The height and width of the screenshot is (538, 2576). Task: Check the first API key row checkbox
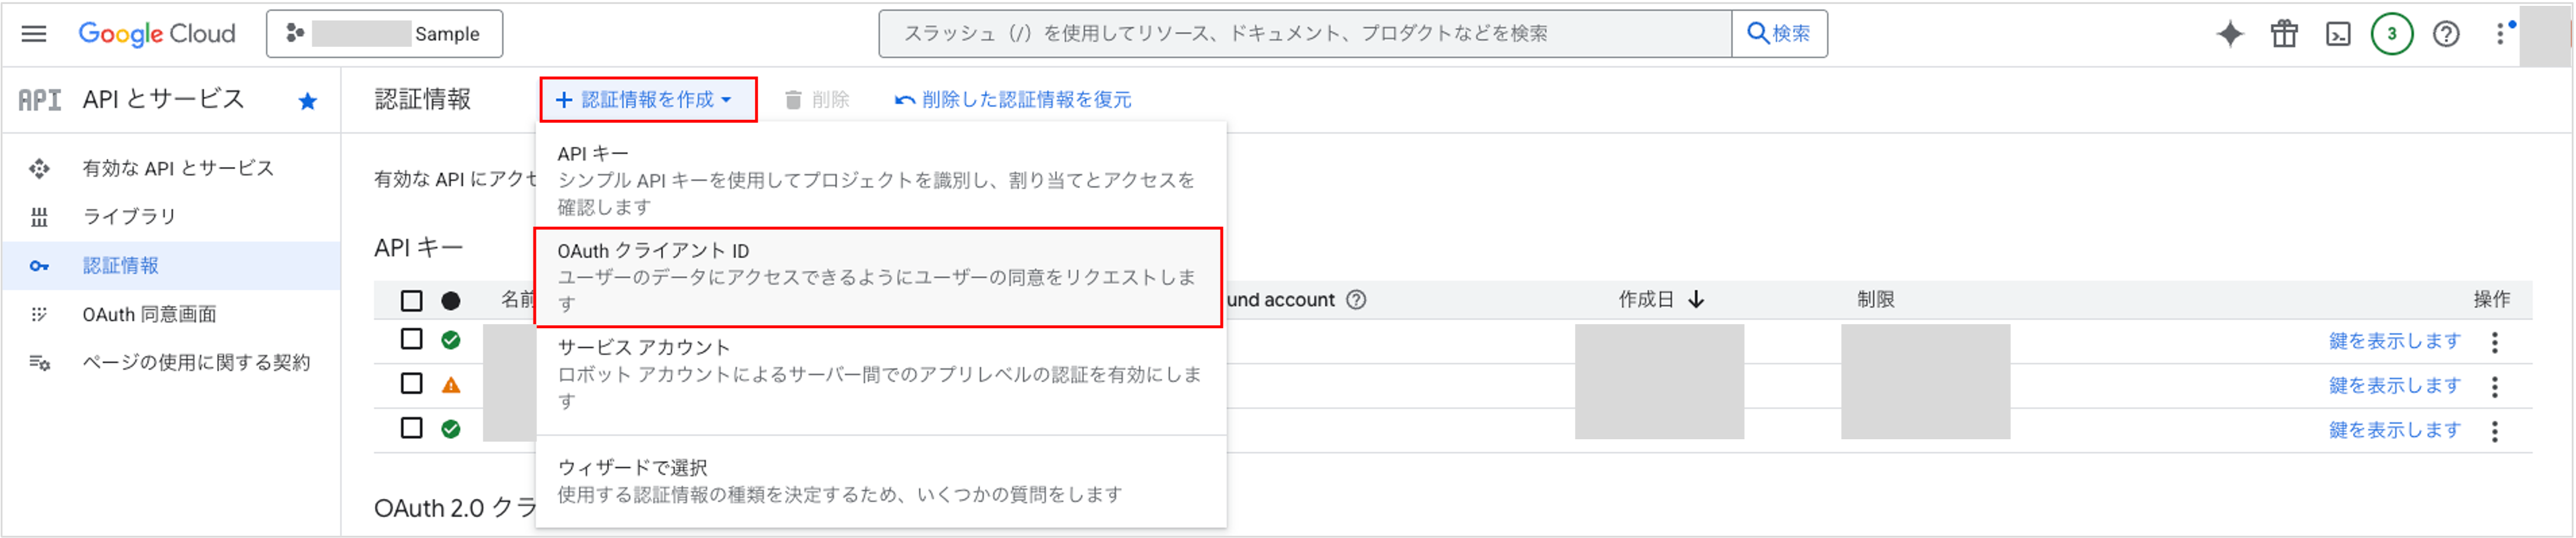[411, 339]
